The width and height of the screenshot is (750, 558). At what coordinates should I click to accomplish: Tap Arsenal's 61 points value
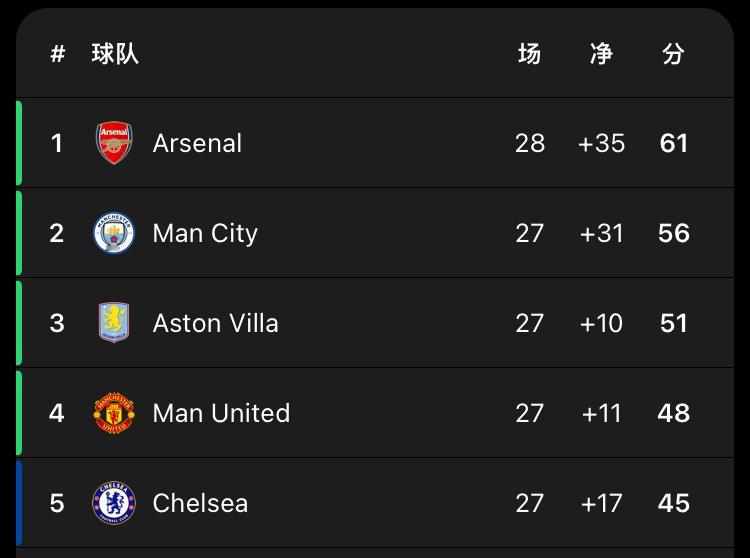pos(673,143)
